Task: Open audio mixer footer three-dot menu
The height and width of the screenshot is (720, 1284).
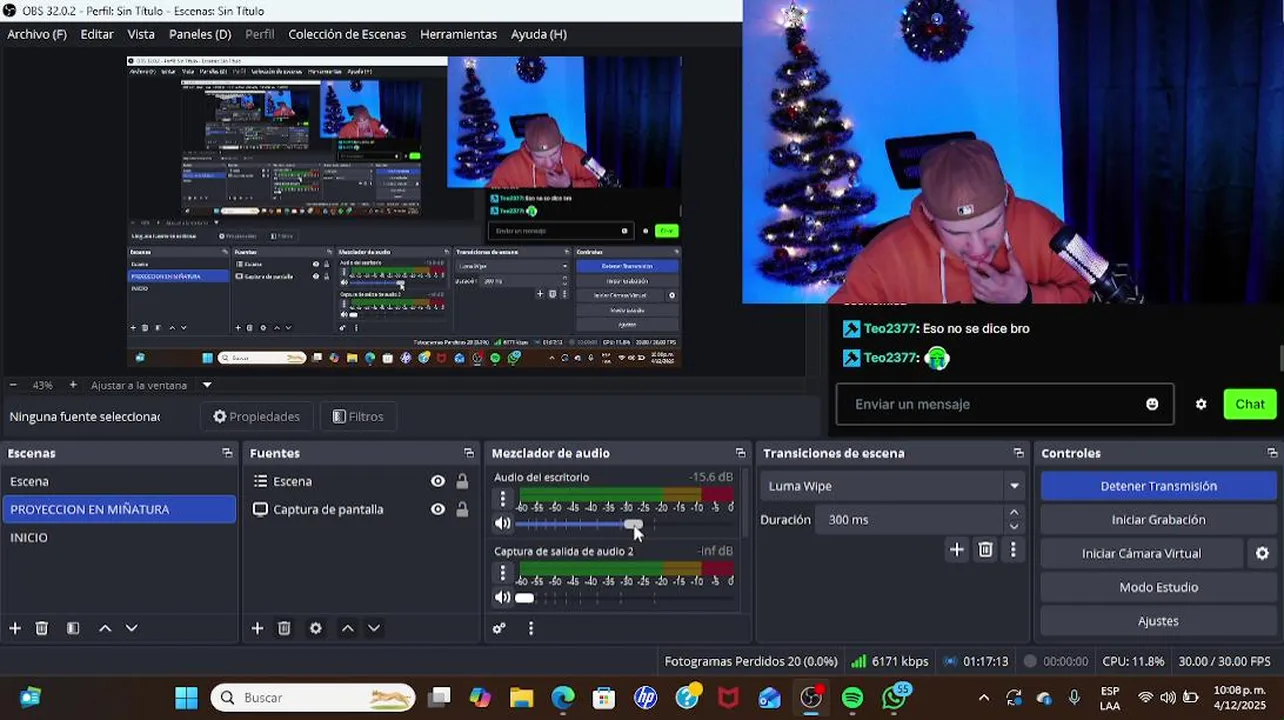Action: (531, 628)
